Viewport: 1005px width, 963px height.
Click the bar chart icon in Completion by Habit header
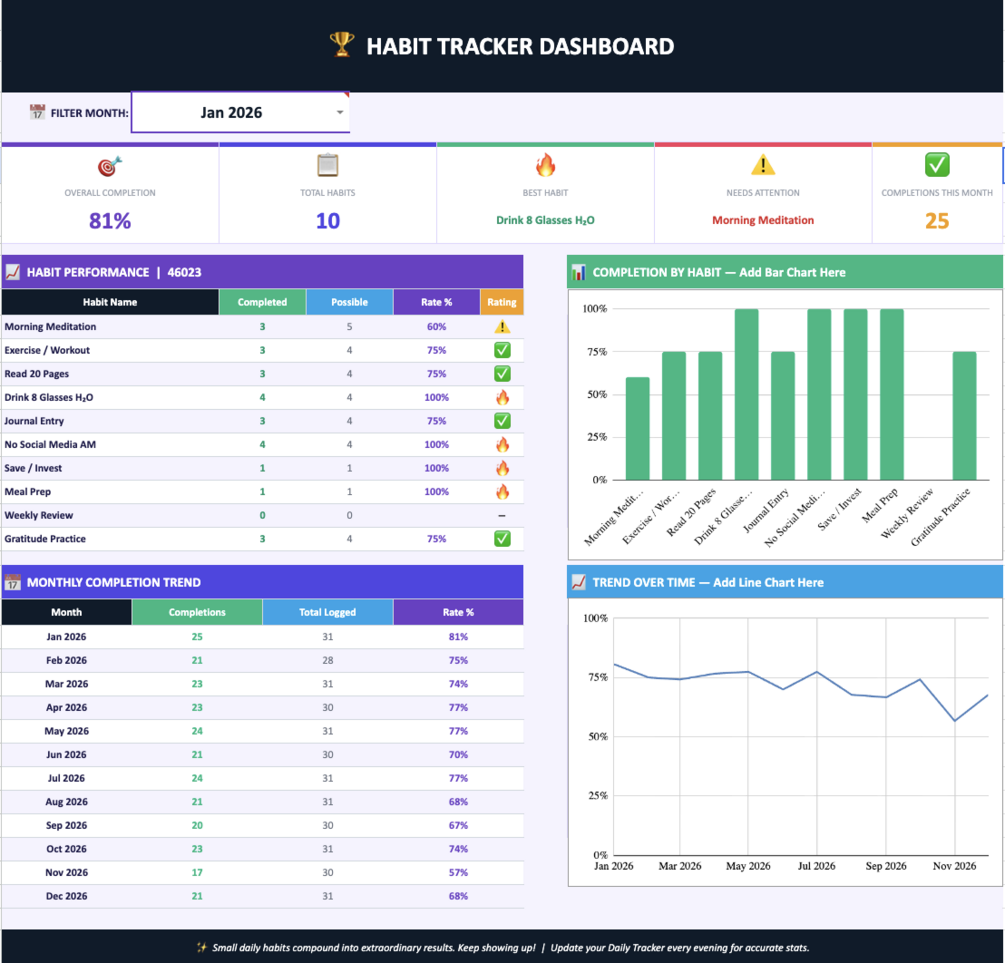pos(578,272)
